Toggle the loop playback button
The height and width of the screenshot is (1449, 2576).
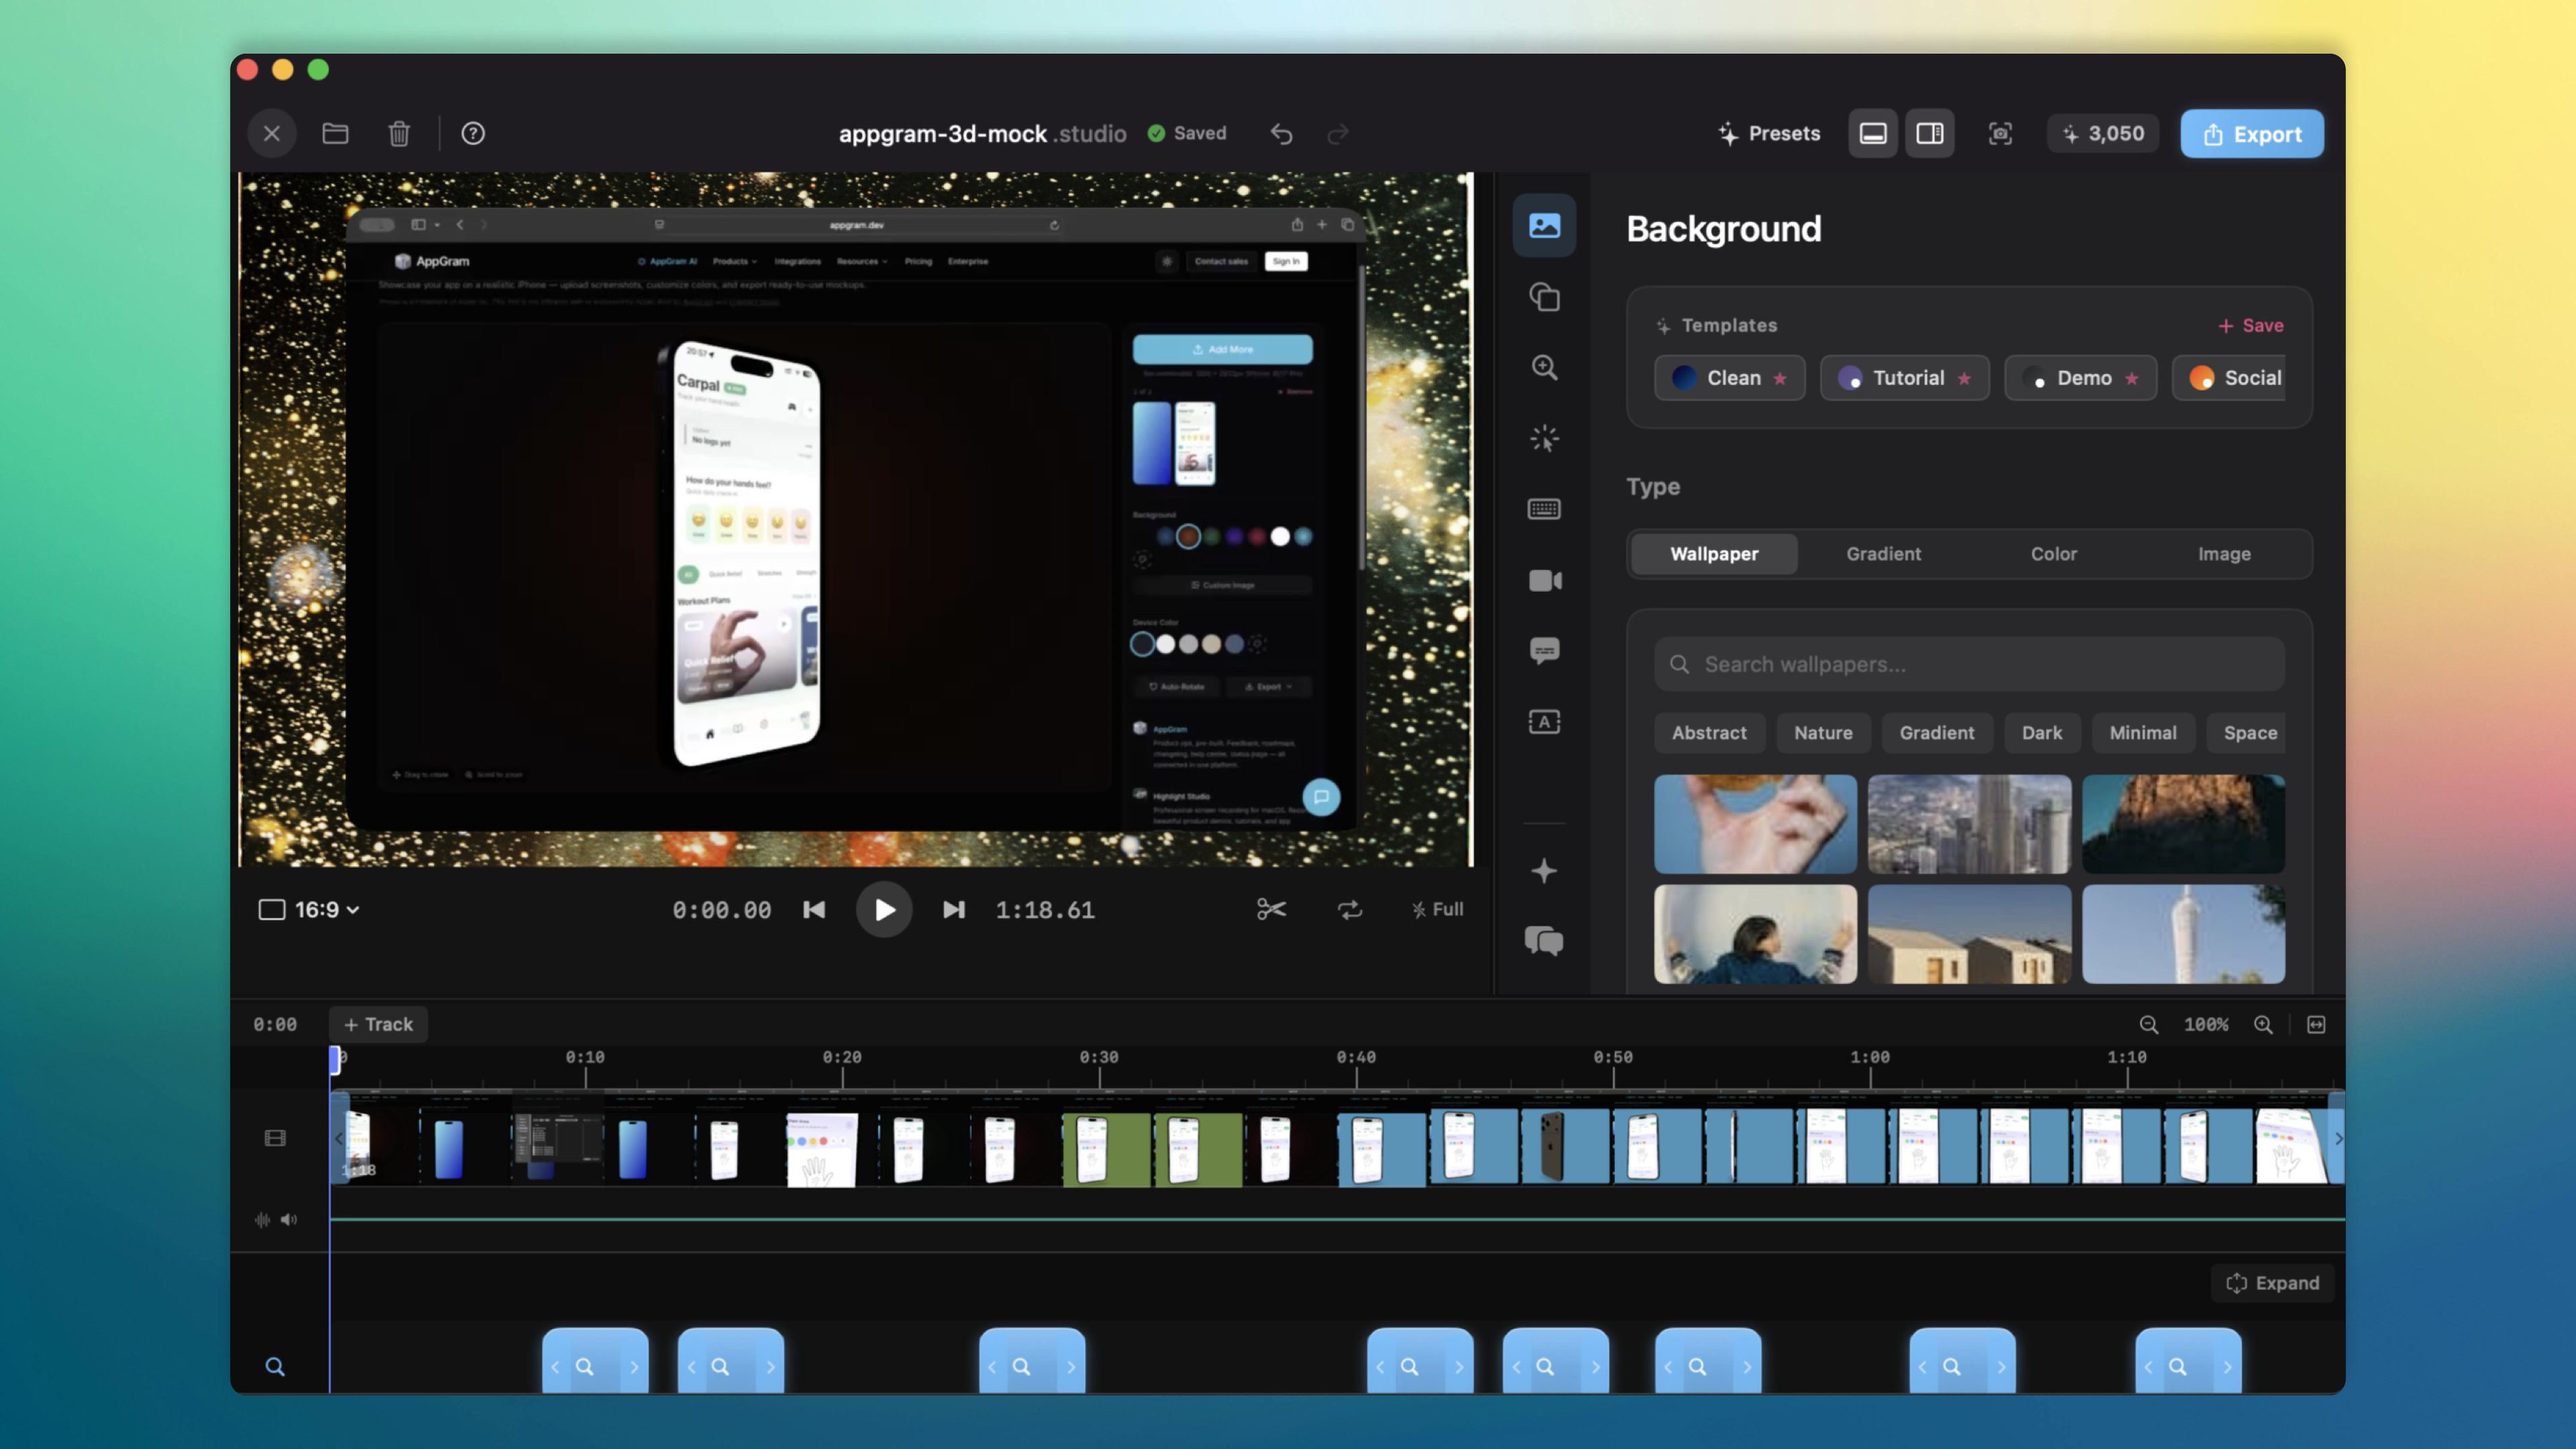[x=1350, y=909]
